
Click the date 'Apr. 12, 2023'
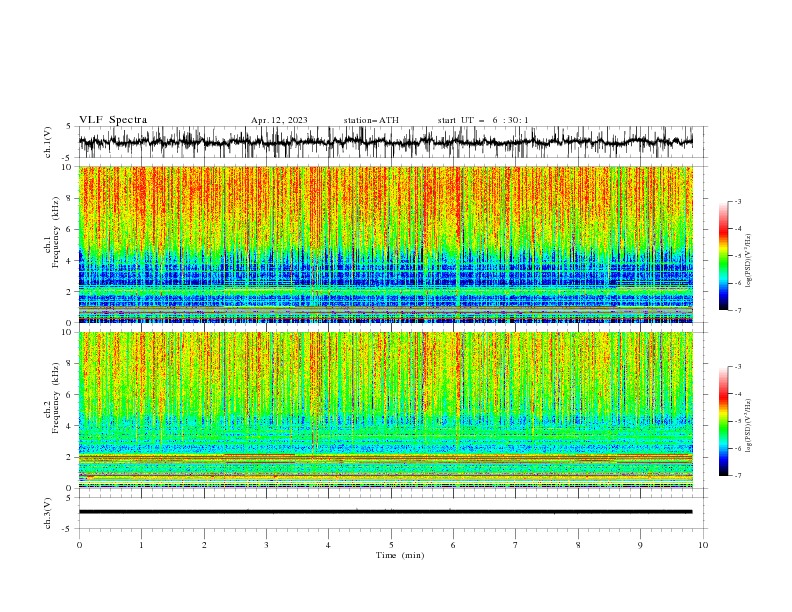[x=279, y=120]
